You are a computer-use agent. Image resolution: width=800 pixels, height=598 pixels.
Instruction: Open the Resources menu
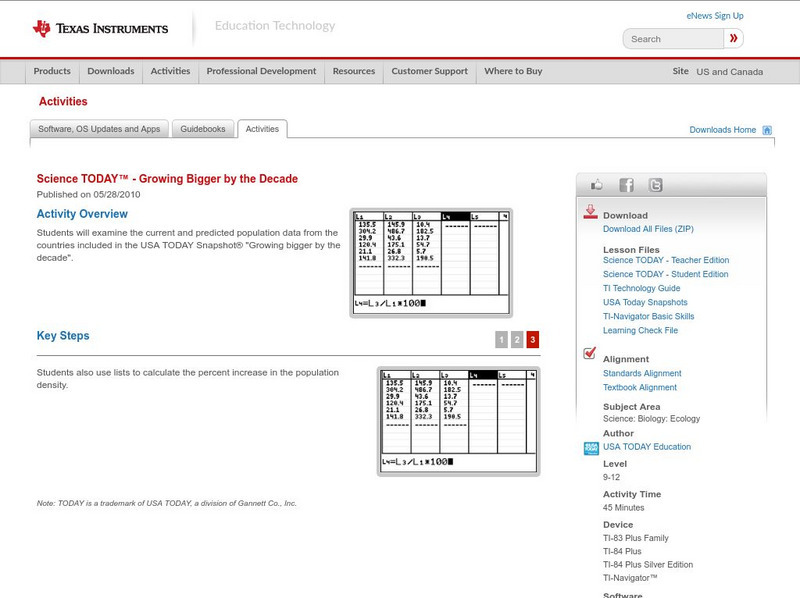point(354,71)
